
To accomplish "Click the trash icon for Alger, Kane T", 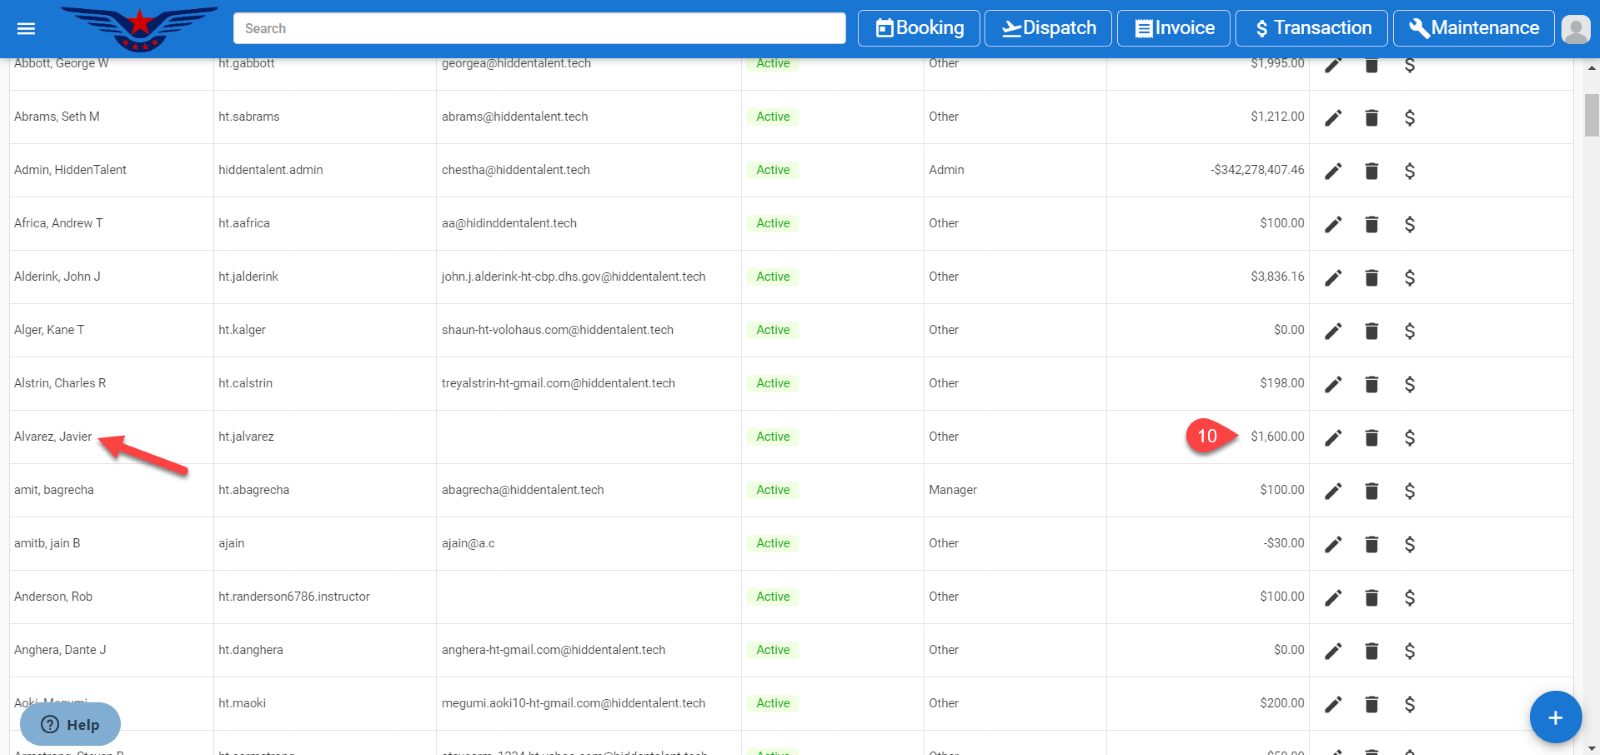I will tap(1371, 331).
